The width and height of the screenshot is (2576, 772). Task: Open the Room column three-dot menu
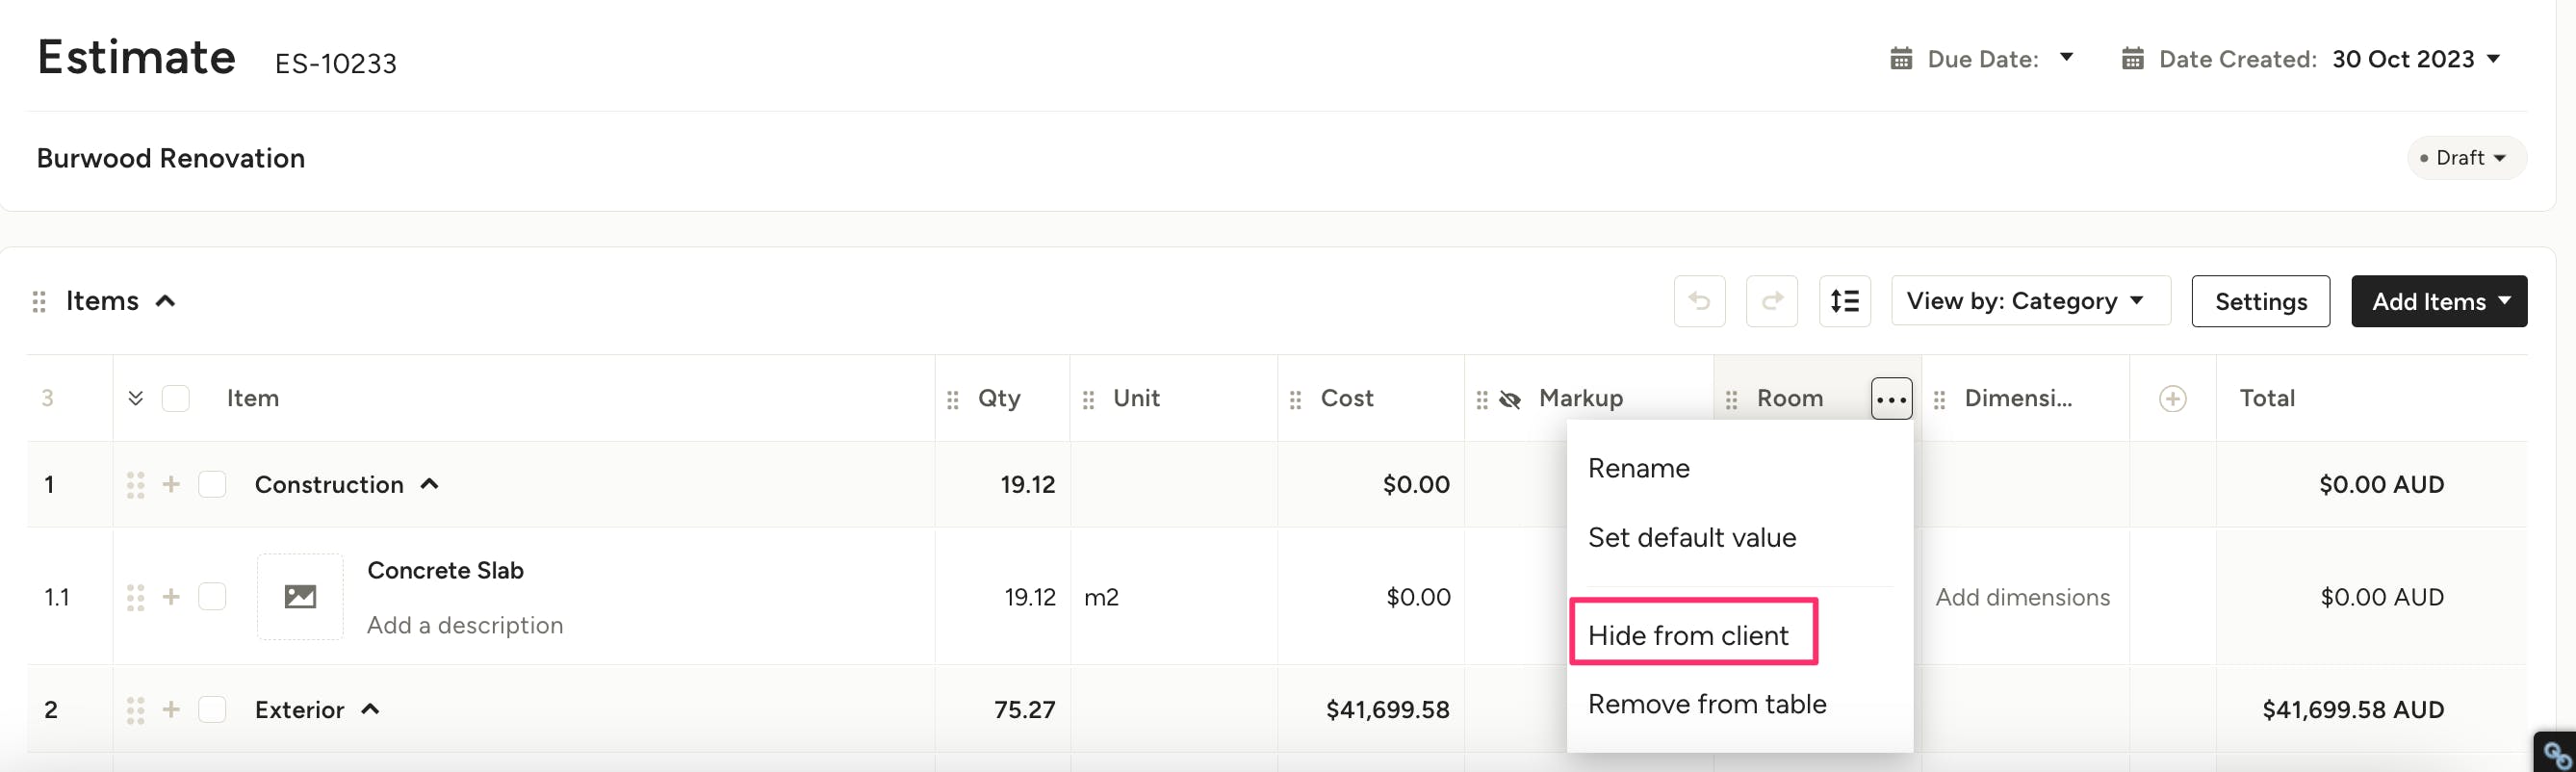1890,399
